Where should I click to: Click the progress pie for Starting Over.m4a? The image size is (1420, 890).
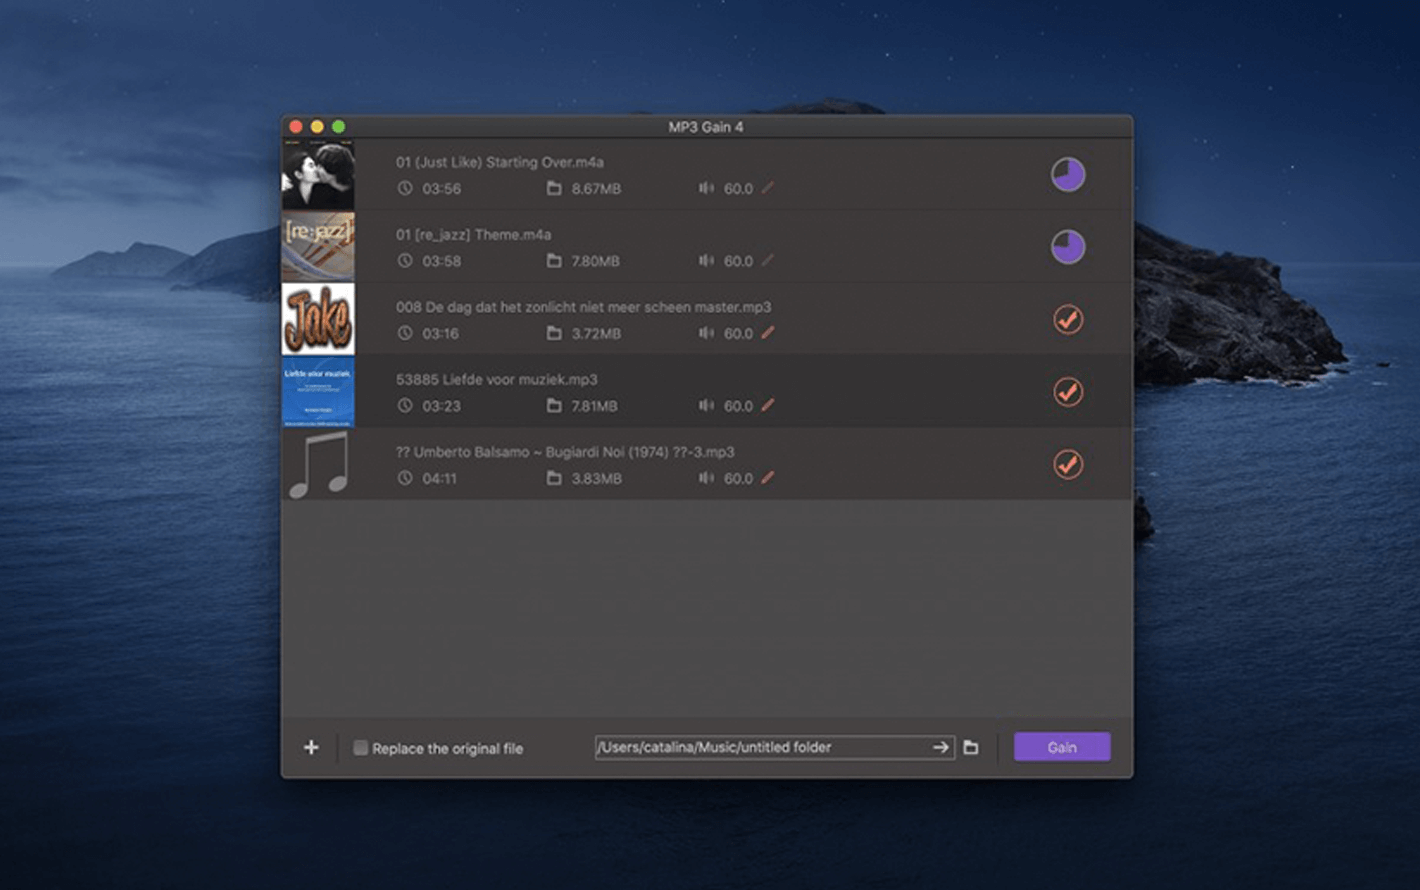(x=1068, y=174)
